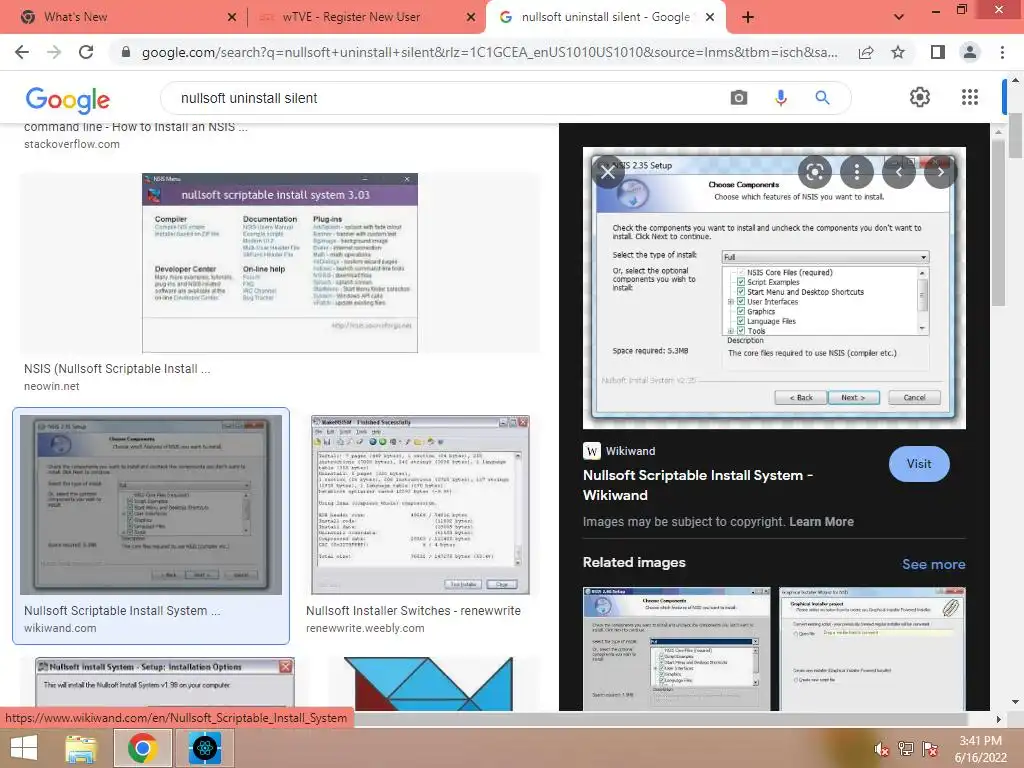The image size is (1024, 768).
Task: Open Windows Start menu
Action: coord(24,748)
